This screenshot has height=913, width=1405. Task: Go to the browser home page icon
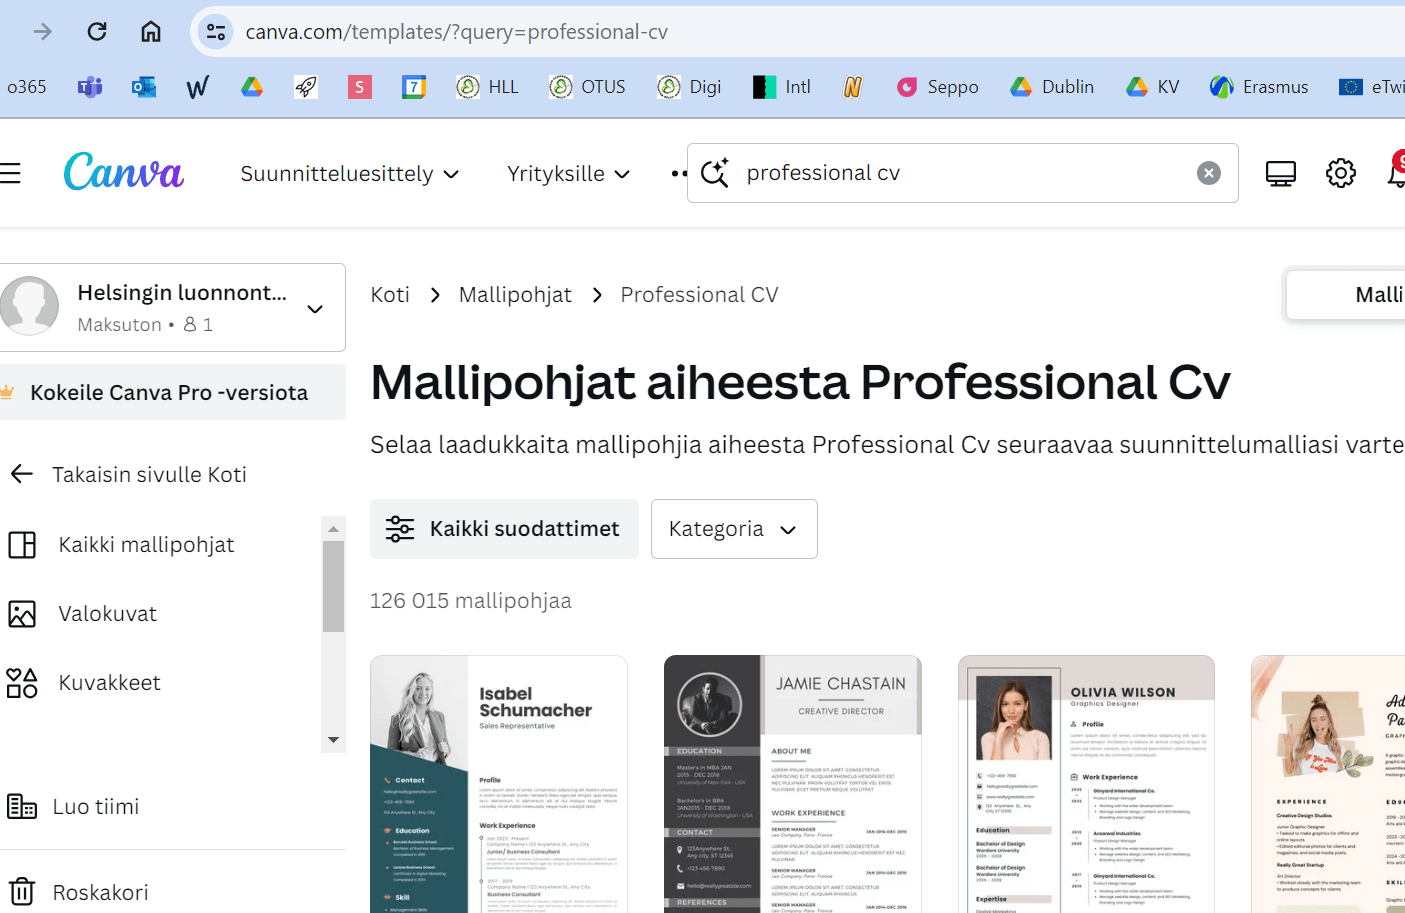click(x=151, y=32)
